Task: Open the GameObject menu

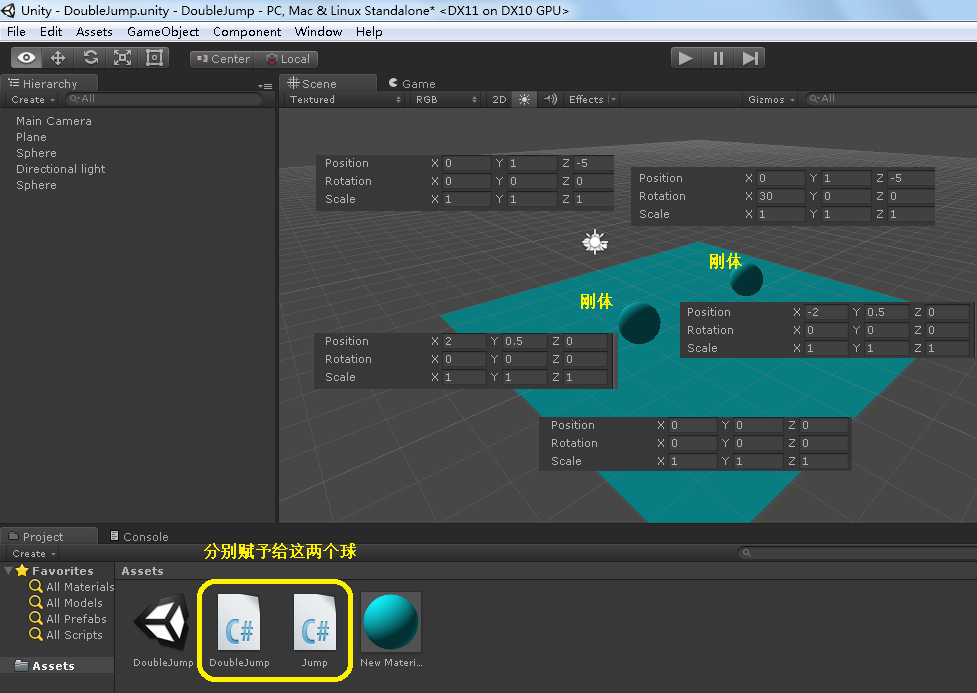Action: pos(163,32)
